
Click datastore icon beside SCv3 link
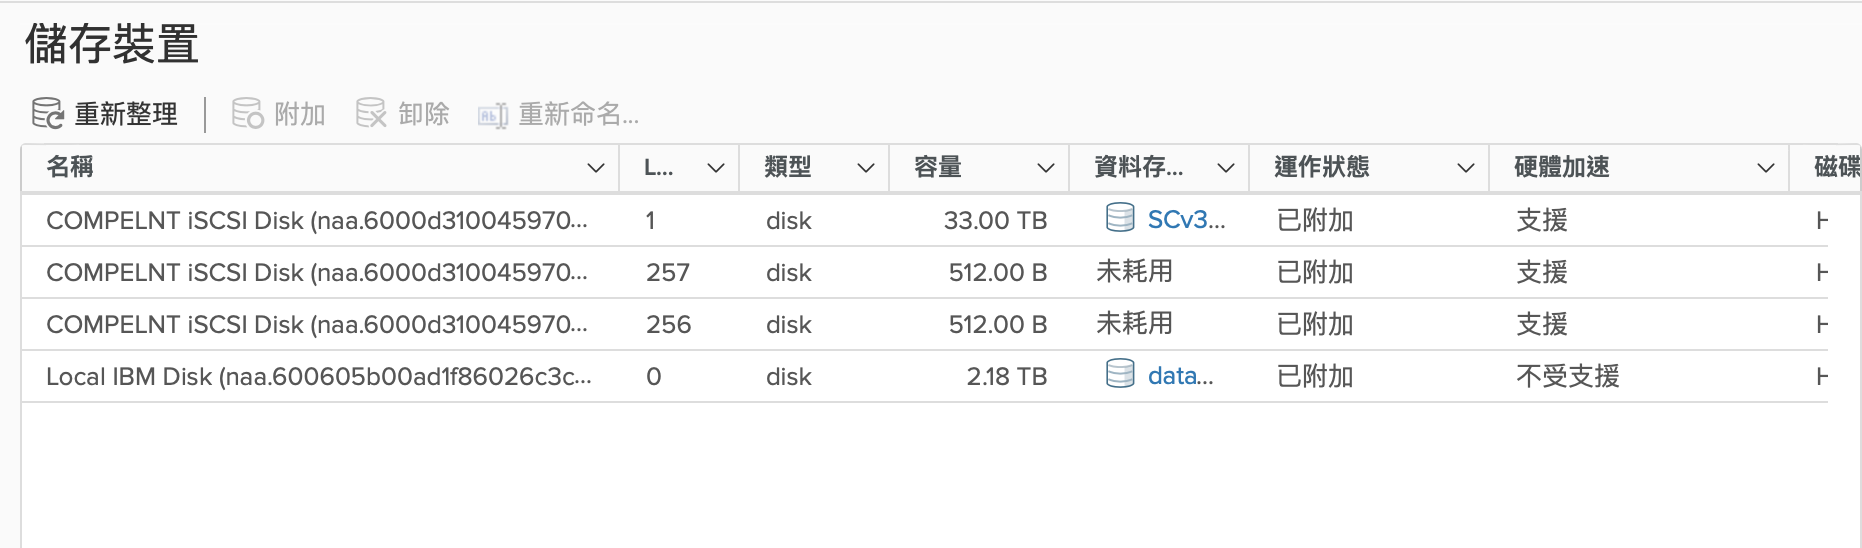coord(1120,218)
